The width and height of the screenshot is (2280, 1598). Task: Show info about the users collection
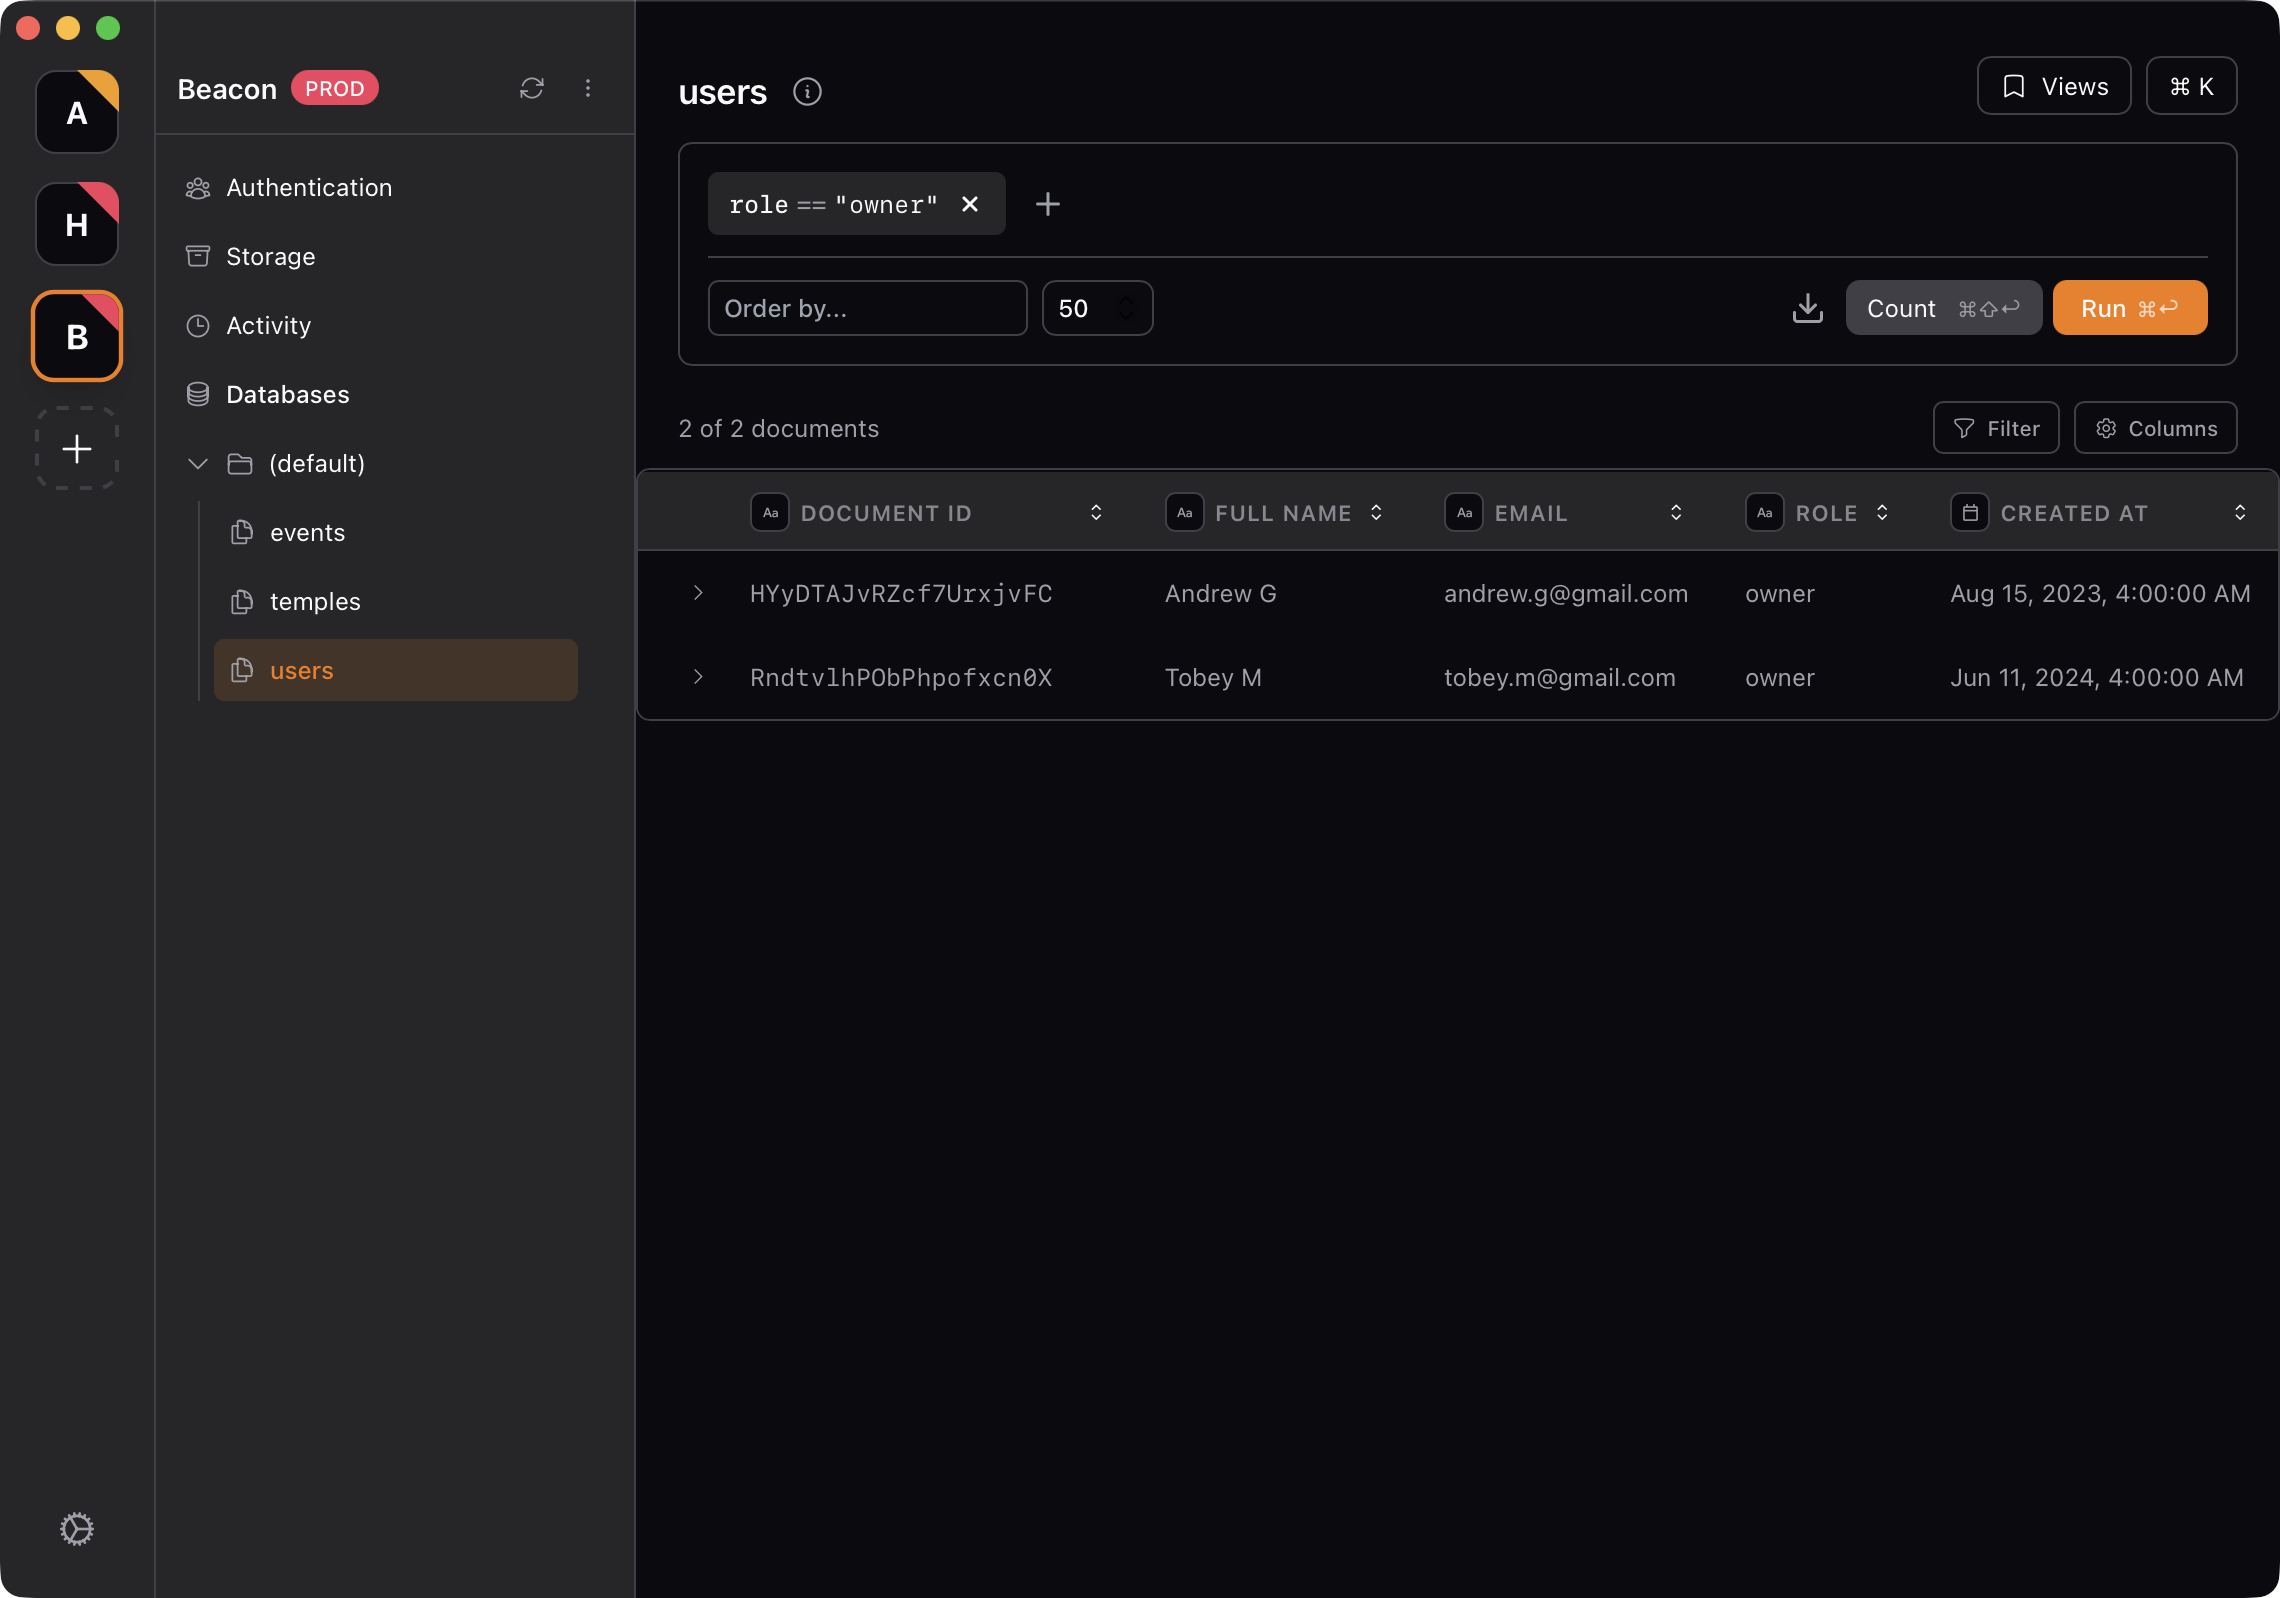click(807, 92)
